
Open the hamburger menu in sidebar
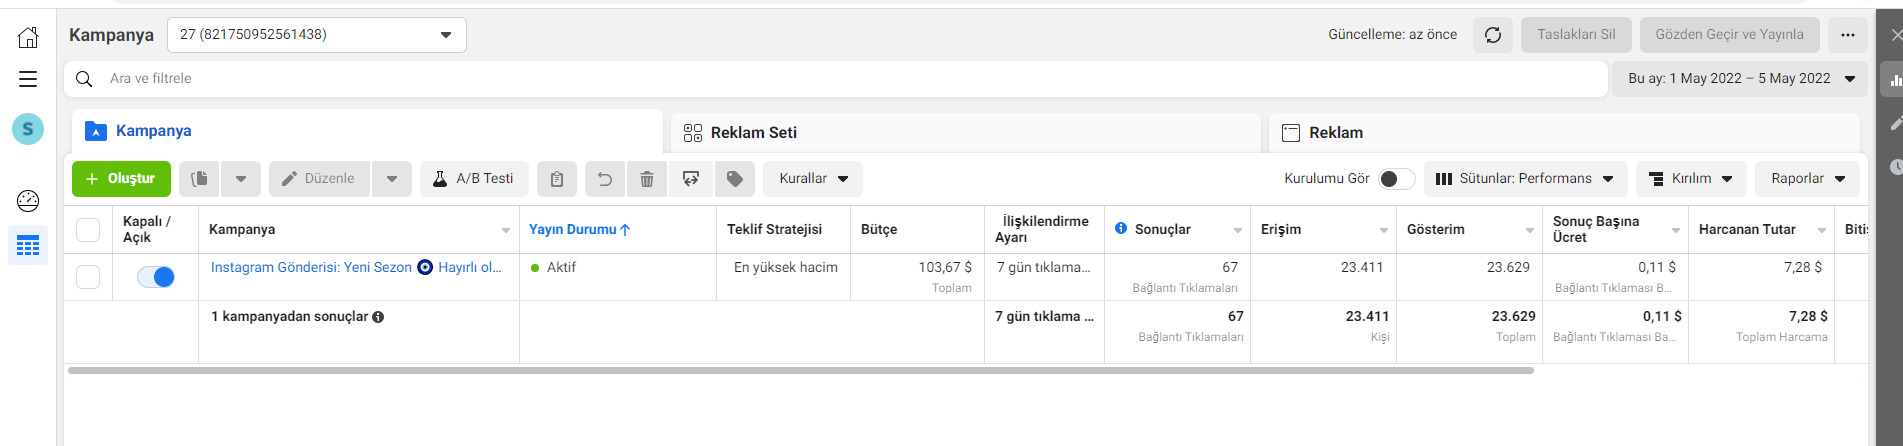(x=28, y=79)
